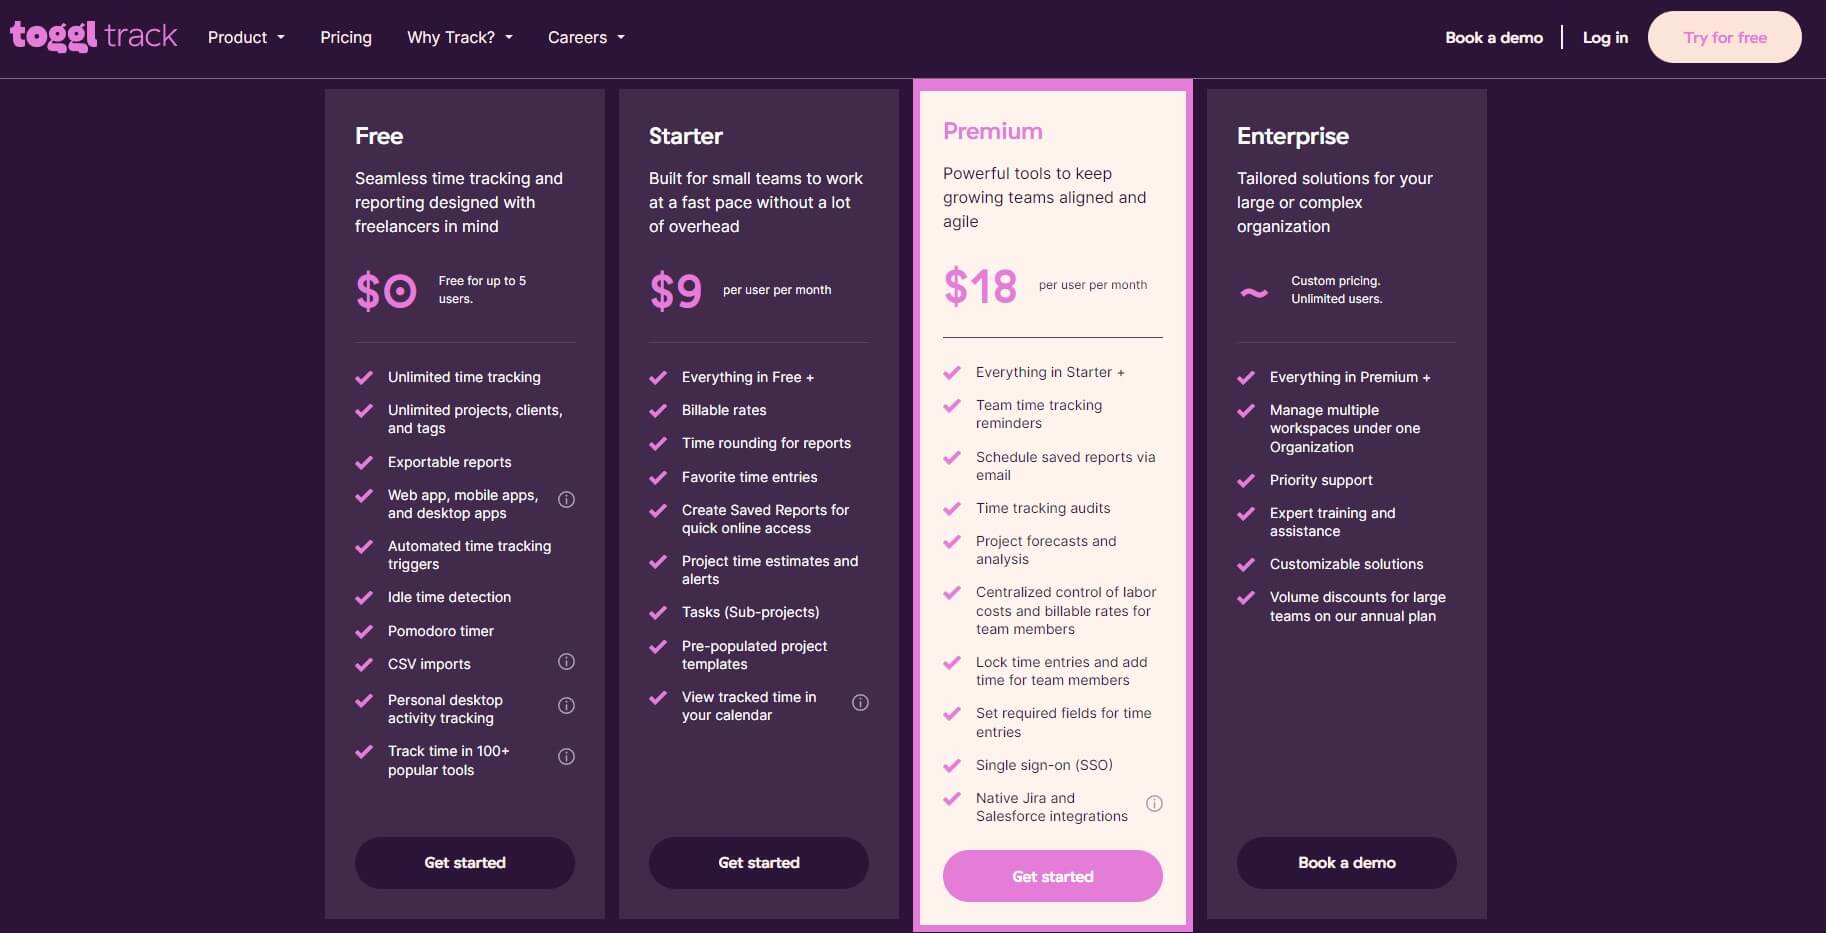Click Book a demo in the header
Screen dimensions: 1826x933
point(1494,38)
